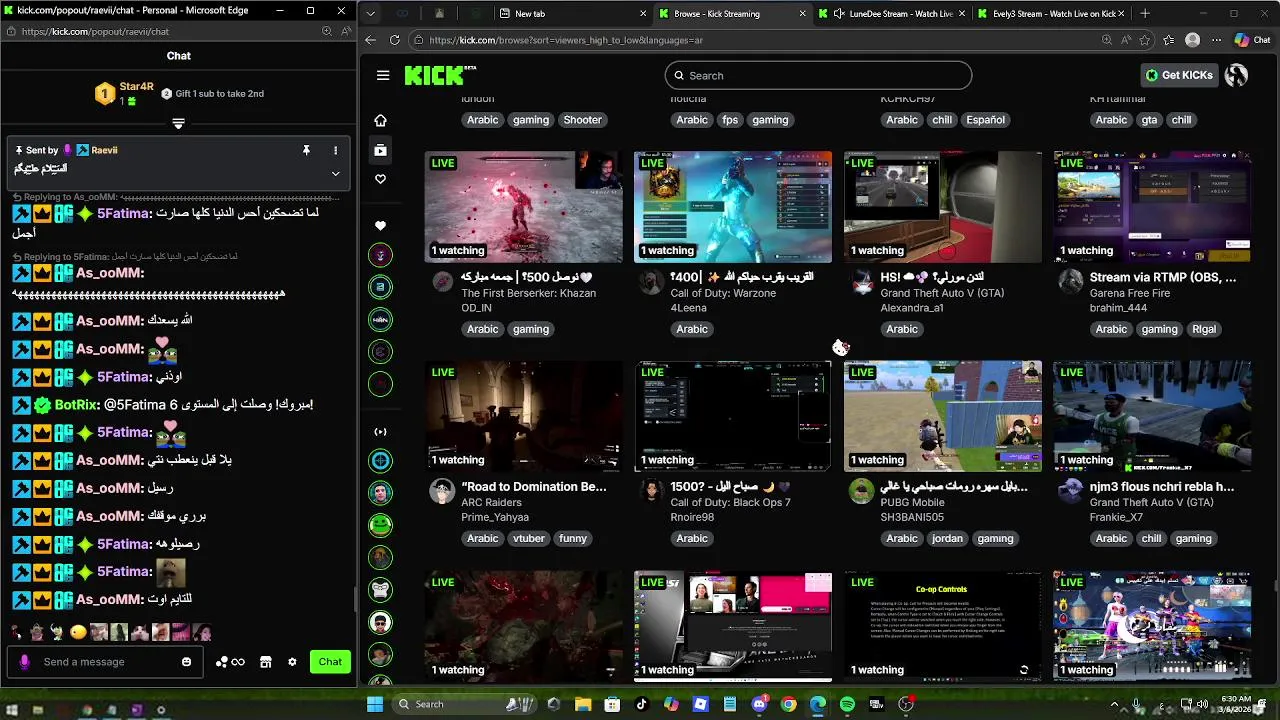1280x720 pixels.
Task: Click the emoji picker in chat input
Action: pyautogui.click(x=186, y=662)
